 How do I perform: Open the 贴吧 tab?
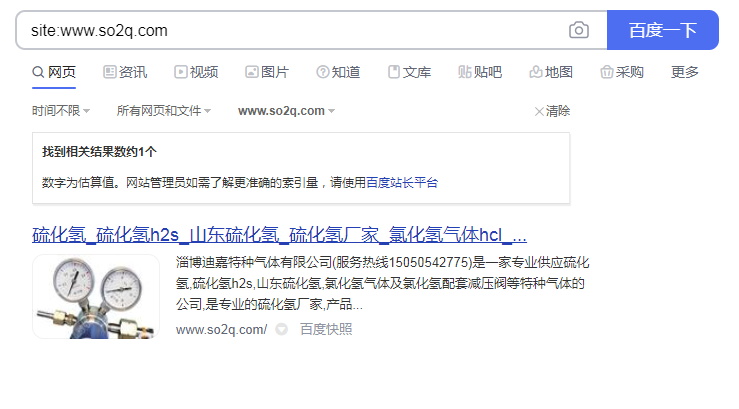(480, 72)
